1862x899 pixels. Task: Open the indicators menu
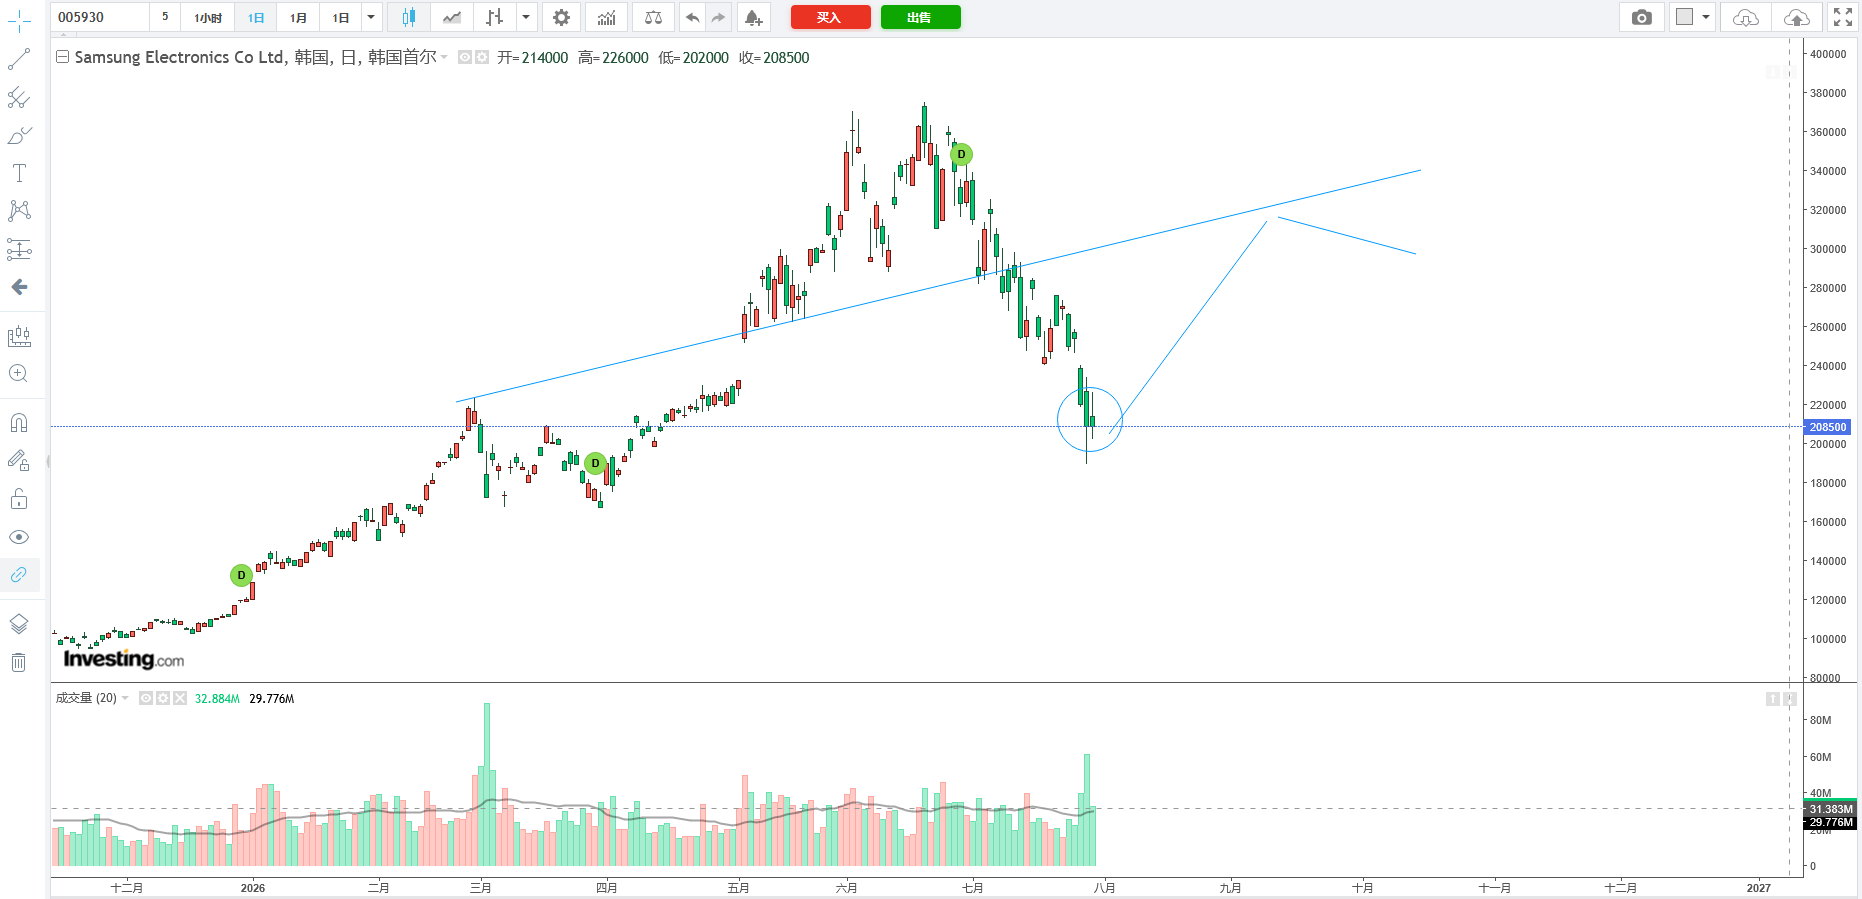(607, 17)
